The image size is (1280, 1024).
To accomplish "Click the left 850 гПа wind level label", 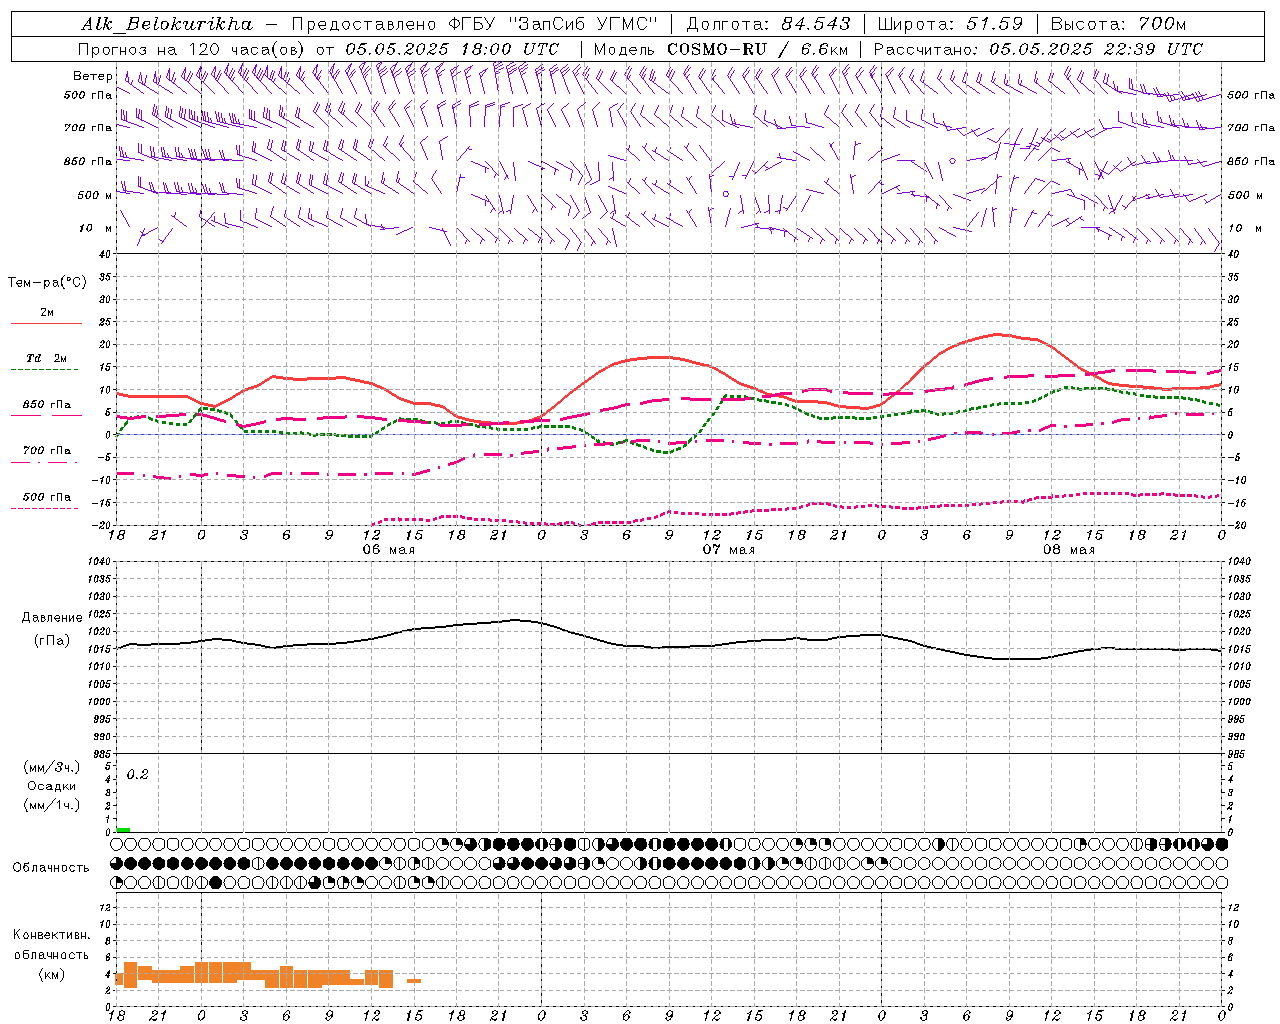I will 88,161.
